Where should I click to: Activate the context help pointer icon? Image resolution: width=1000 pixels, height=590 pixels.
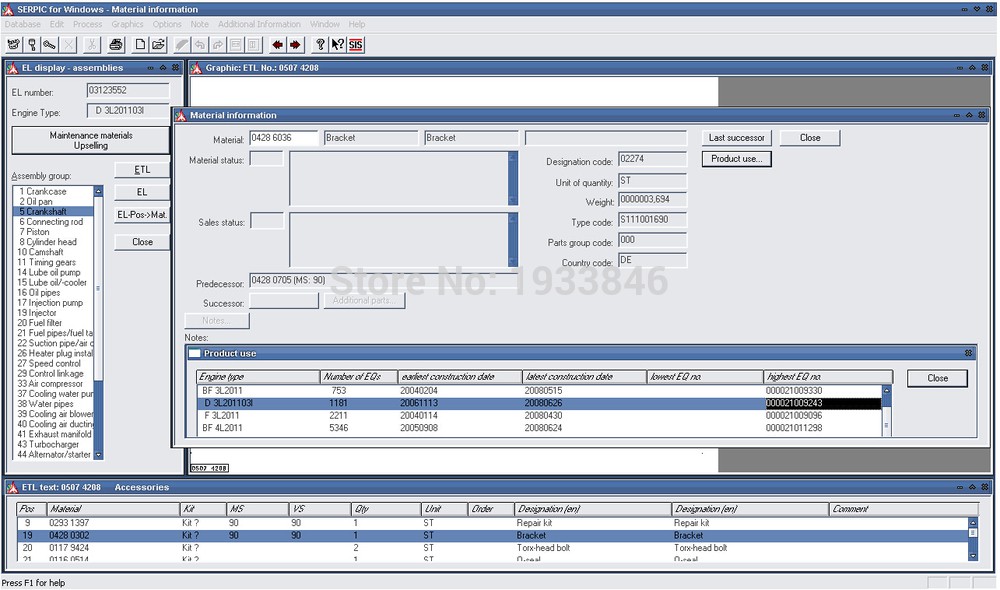tap(337, 45)
